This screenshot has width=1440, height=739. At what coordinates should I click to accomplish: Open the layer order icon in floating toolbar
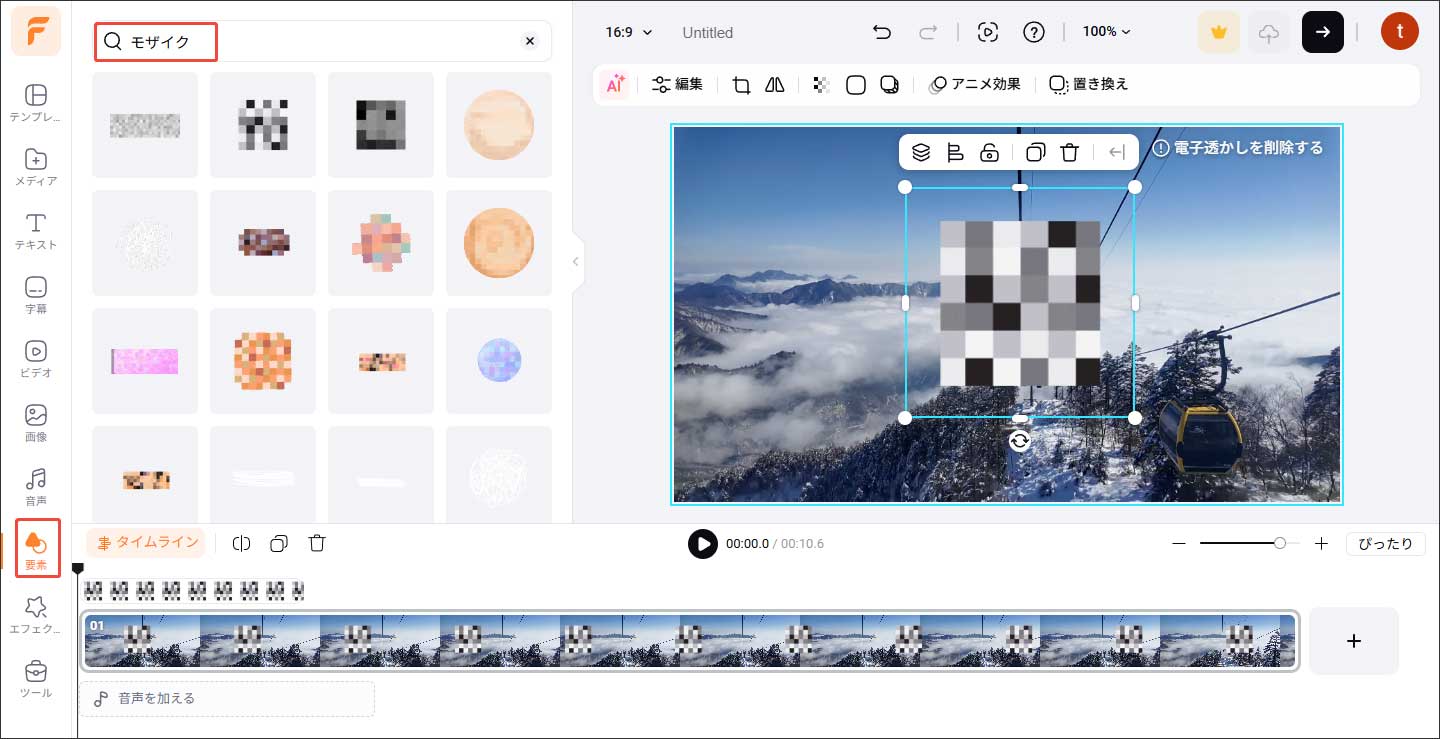click(x=922, y=152)
